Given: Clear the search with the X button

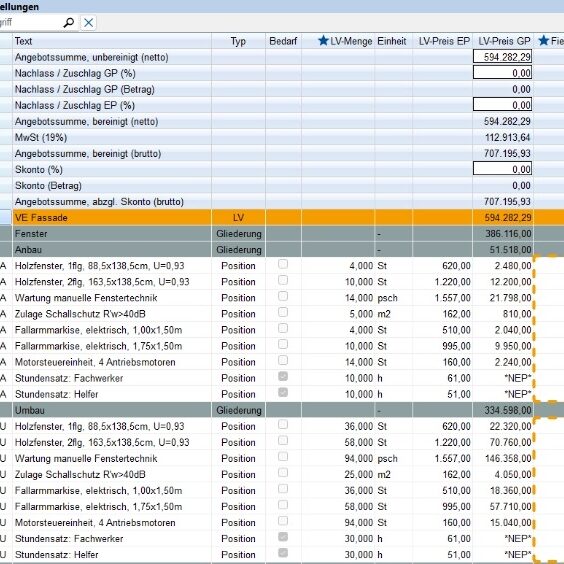Looking at the screenshot, I should pos(88,23).
